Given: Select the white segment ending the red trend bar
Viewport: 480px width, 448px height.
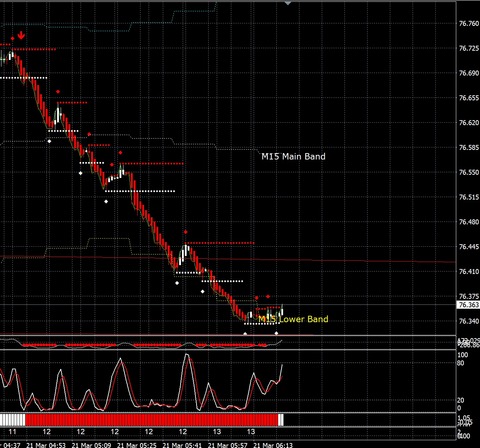Looking at the screenshot, I should pyautogui.click(x=281, y=420).
